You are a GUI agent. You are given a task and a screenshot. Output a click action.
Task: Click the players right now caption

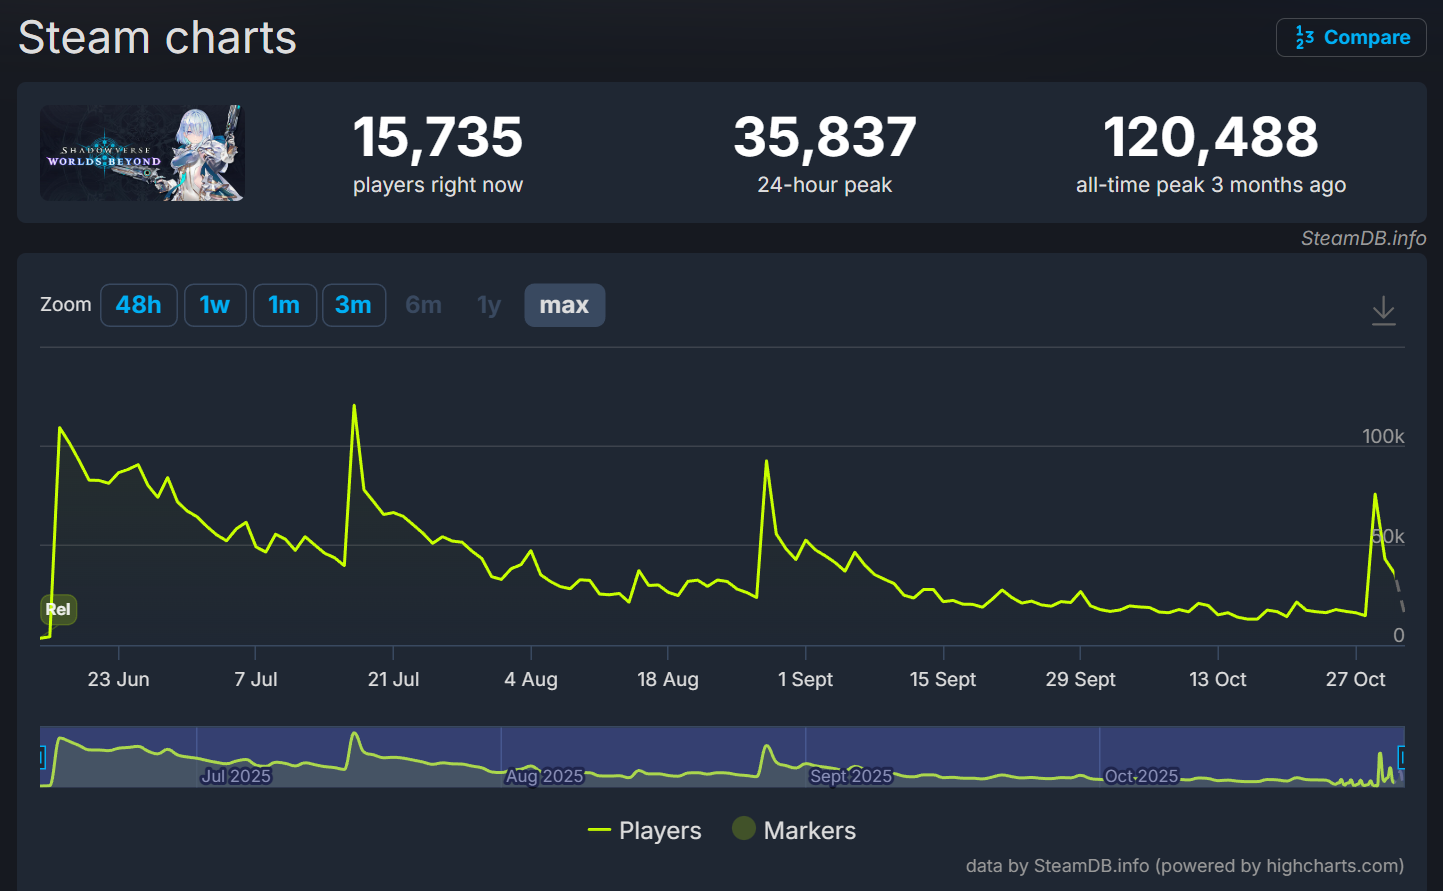pyautogui.click(x=438, y=185)
